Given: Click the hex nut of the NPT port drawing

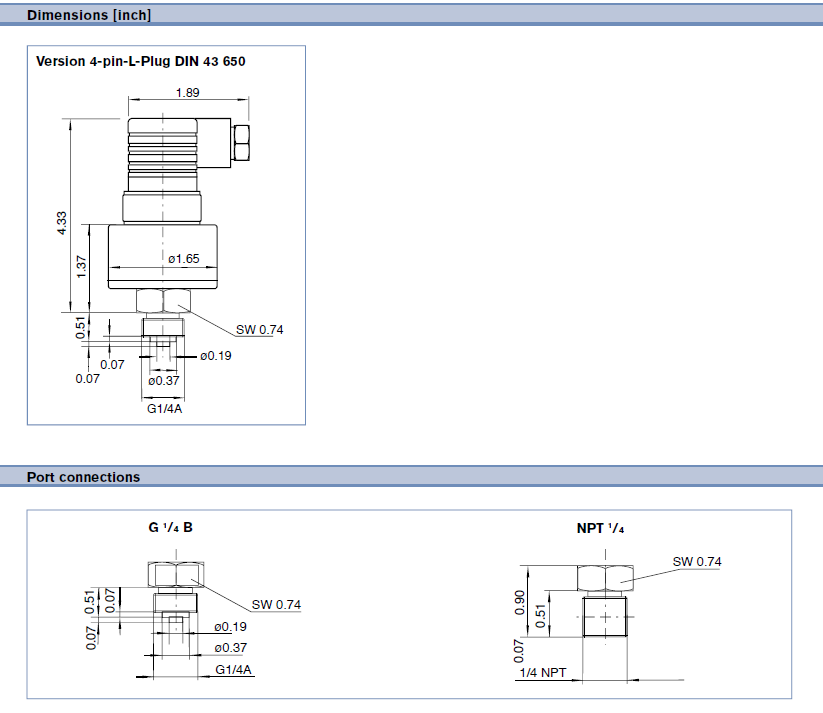Looking at the screenshot, I should (606, 579).
